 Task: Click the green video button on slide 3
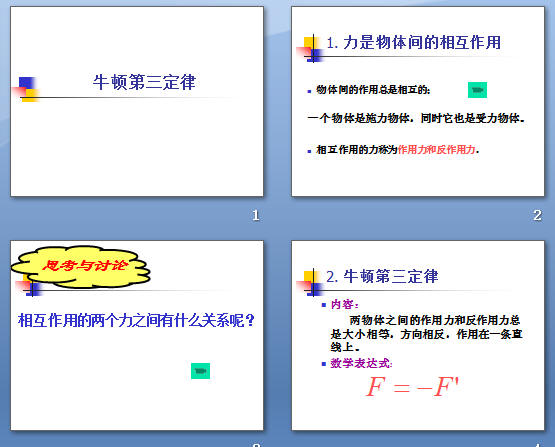pos(200,371)
